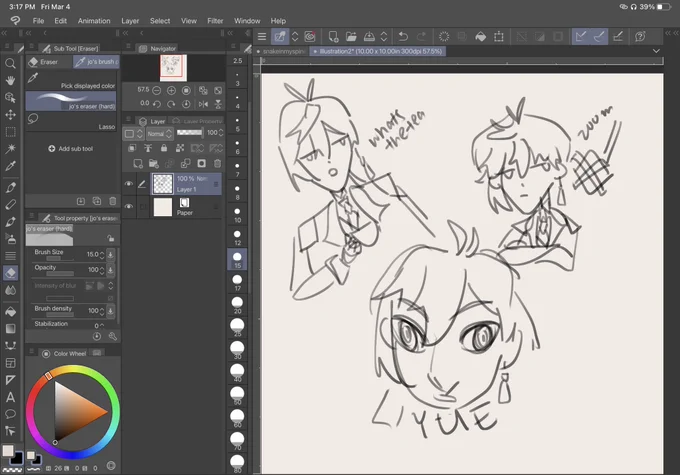680x475 pixels.
Task: Open the Clip Studio support help icon
Action: pyautogui.click(x=640, y=36)
